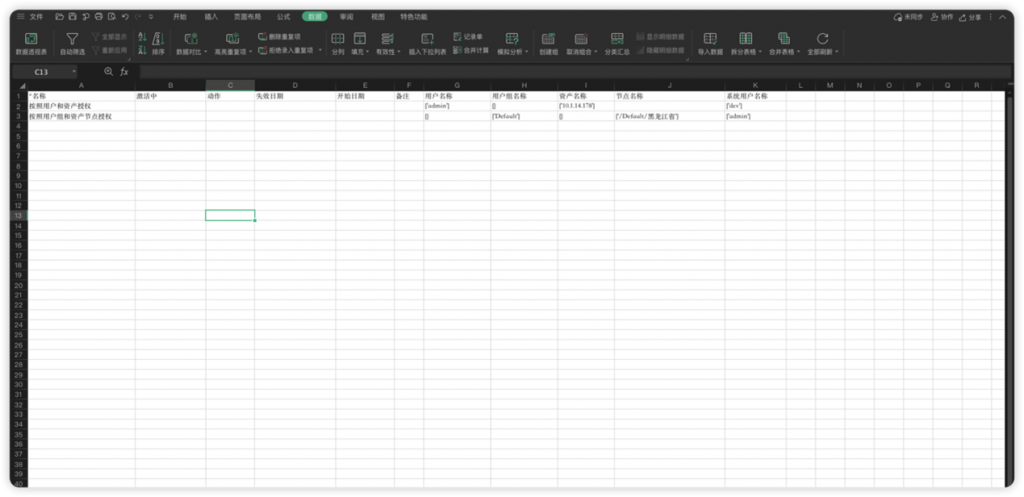
Task: Switch to the 开始 tab
Action: (x=180, y=16)
